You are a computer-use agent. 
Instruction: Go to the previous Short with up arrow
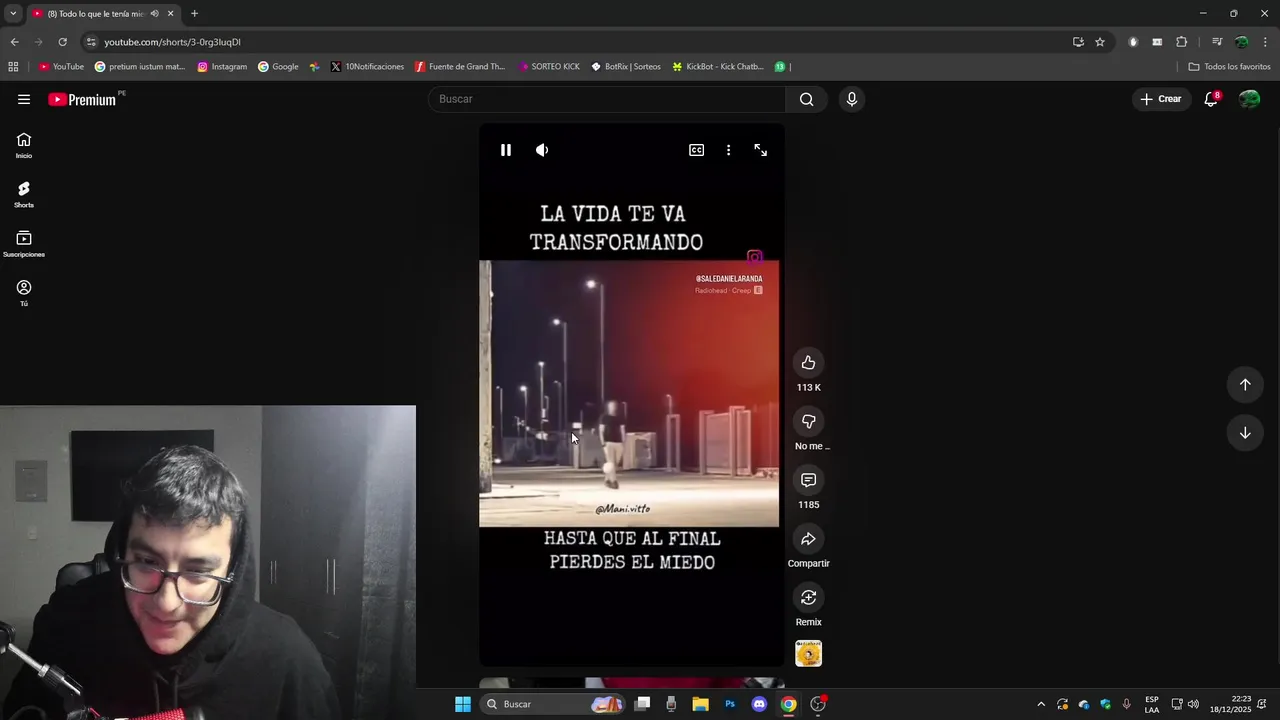(1245, 385)
